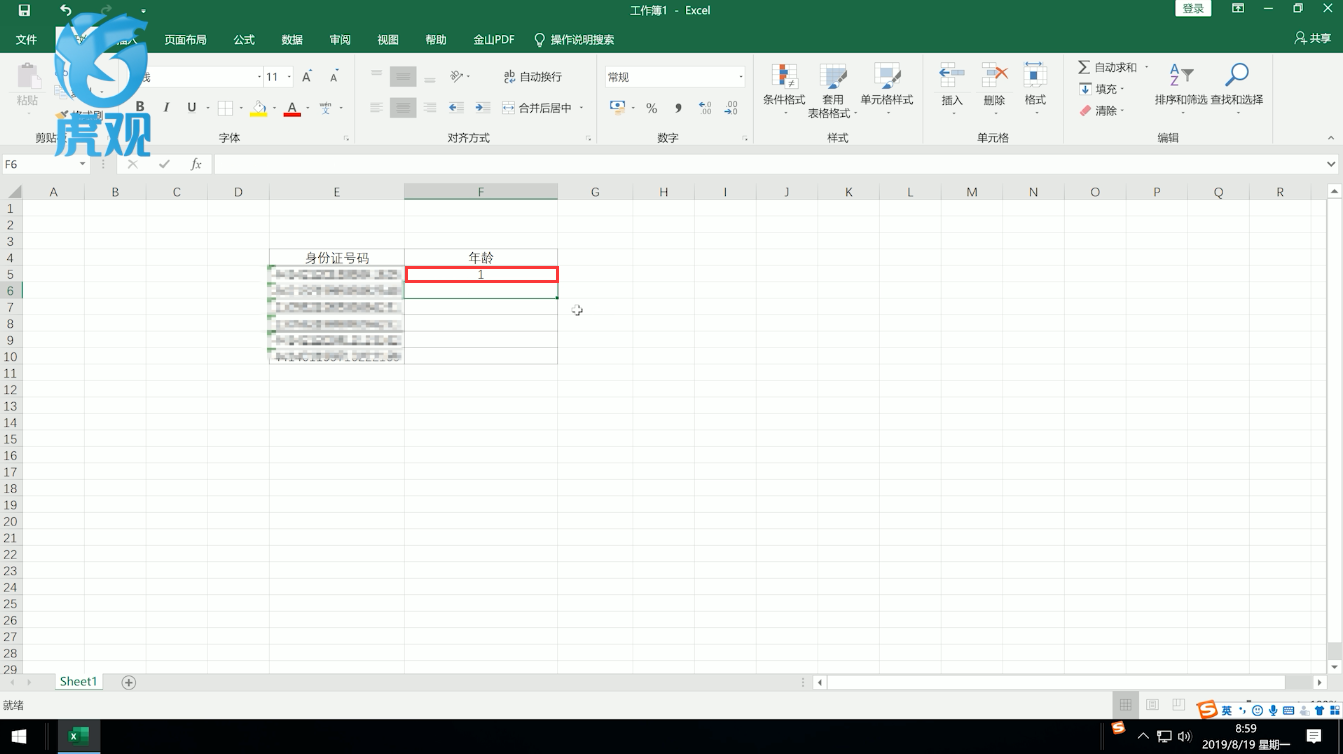The image size is (1343, 754).
Task: Apply comma style number format
Action: [x=678, y=108]
